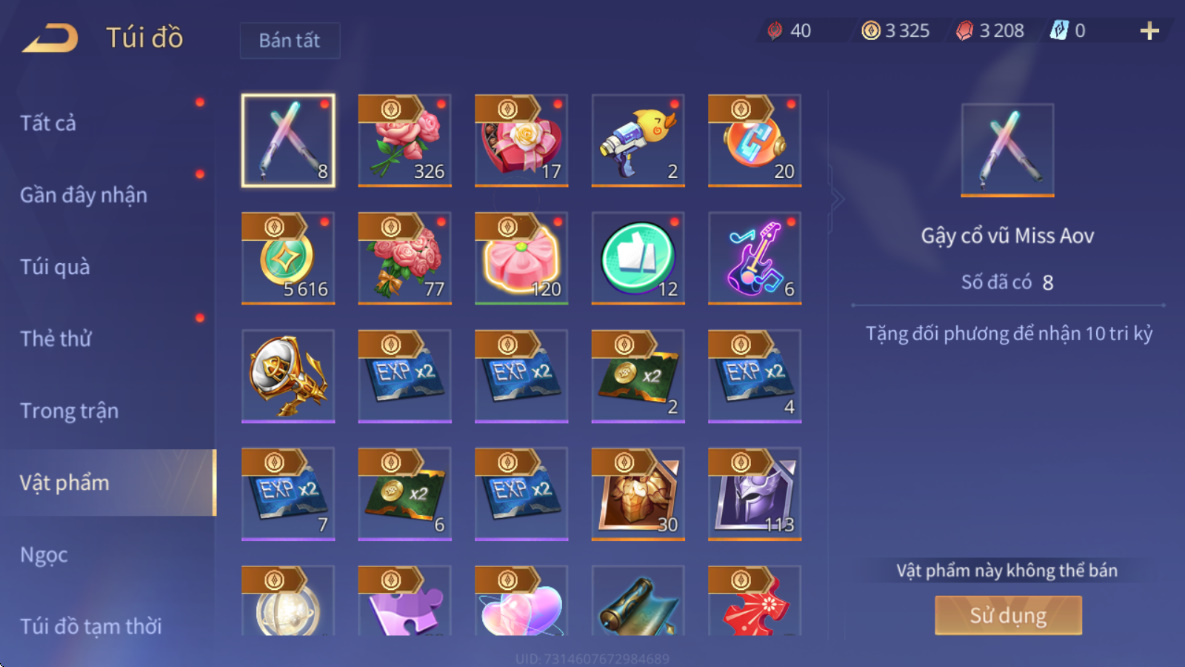Switch to the Túi quà tab

pyautogui.click(x=54, y=267)
